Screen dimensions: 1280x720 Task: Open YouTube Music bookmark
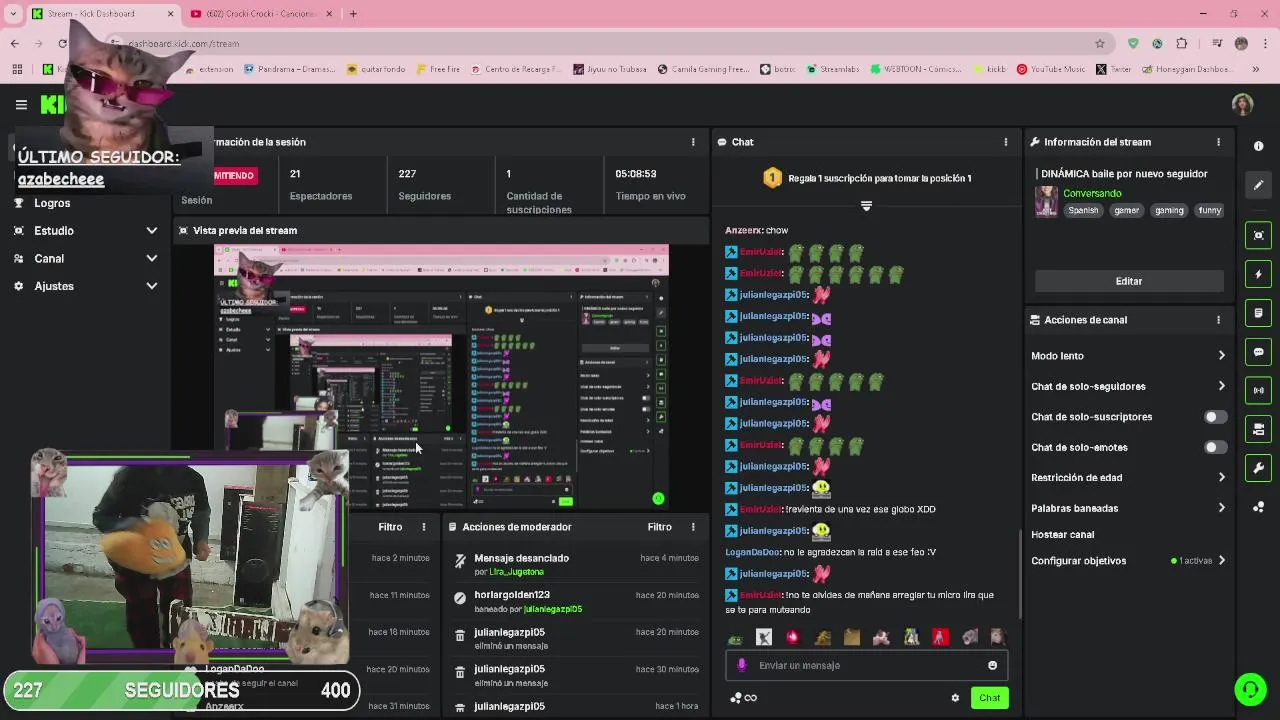coord(1051,69)
